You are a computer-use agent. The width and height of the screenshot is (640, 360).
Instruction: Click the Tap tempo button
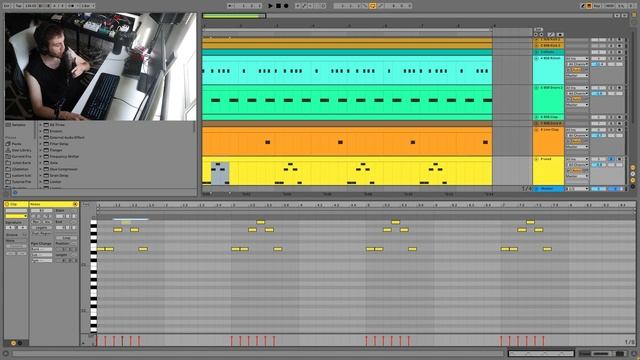pyautogui.click(x=19, y=6)
